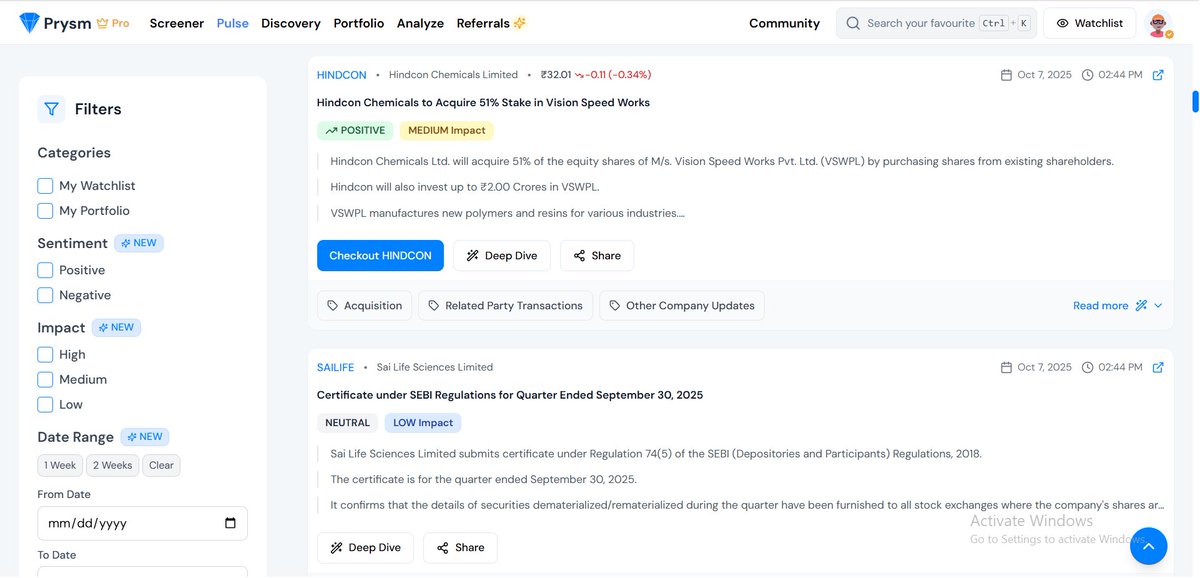Click the SEBI Regulations certificate headline
This screenshot has width=1200, height=578.
pyautogui.click(x=510, y=395)
